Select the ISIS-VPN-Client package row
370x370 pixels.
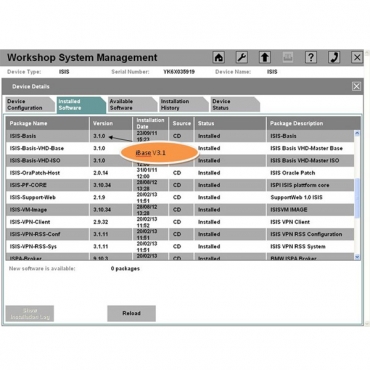pos(180,222)
